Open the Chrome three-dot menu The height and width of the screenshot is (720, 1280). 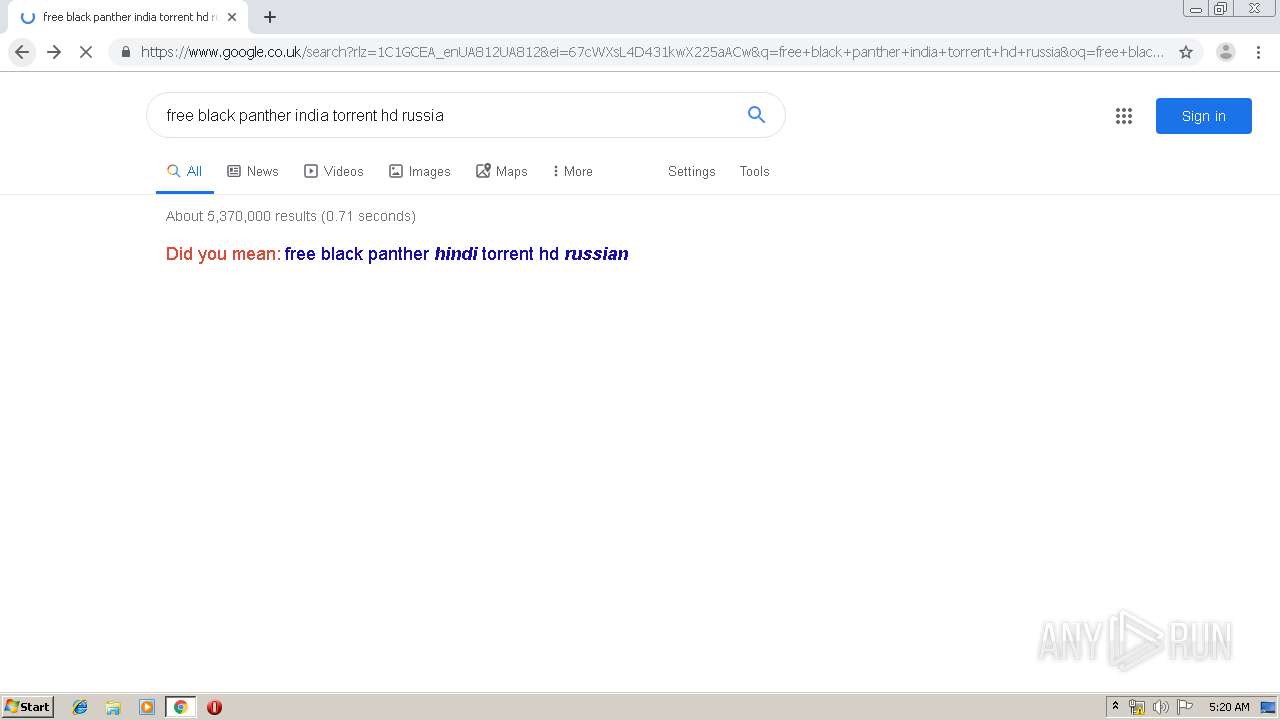(1259, 52)
